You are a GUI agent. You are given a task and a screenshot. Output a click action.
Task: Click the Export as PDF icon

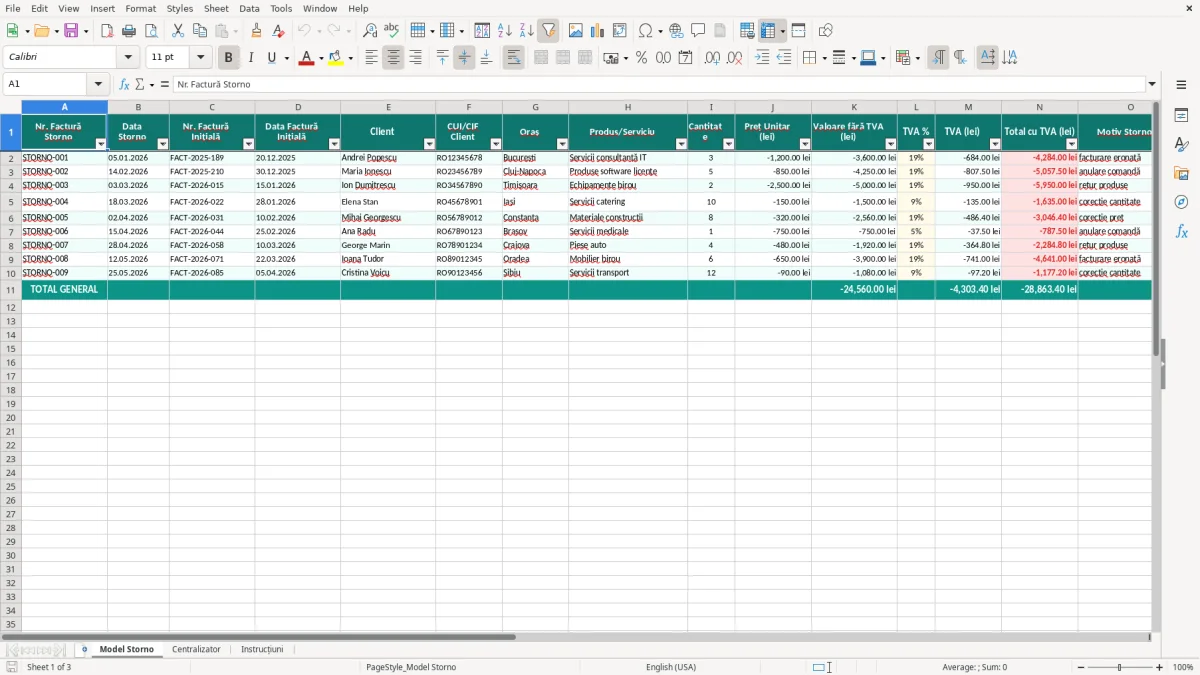(107, 31)
